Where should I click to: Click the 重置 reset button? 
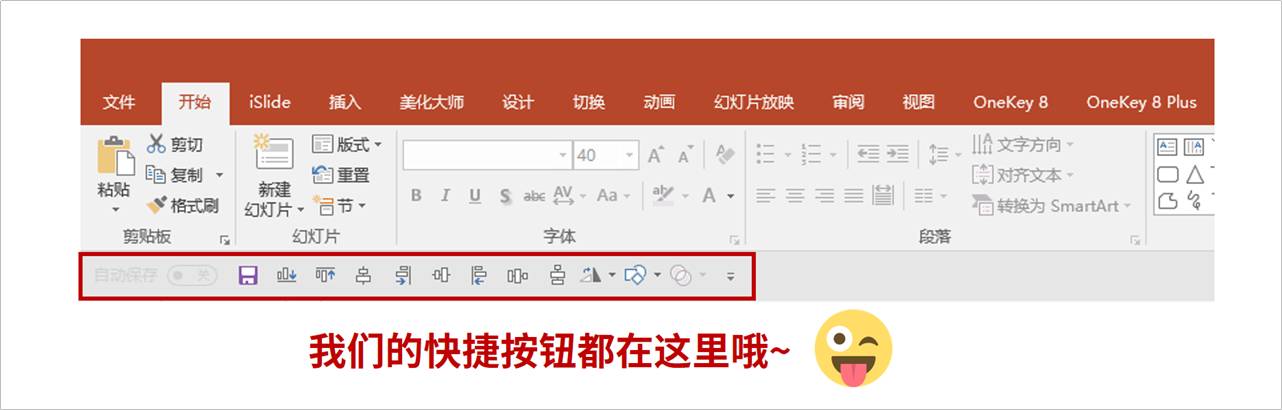pos(341,175)
